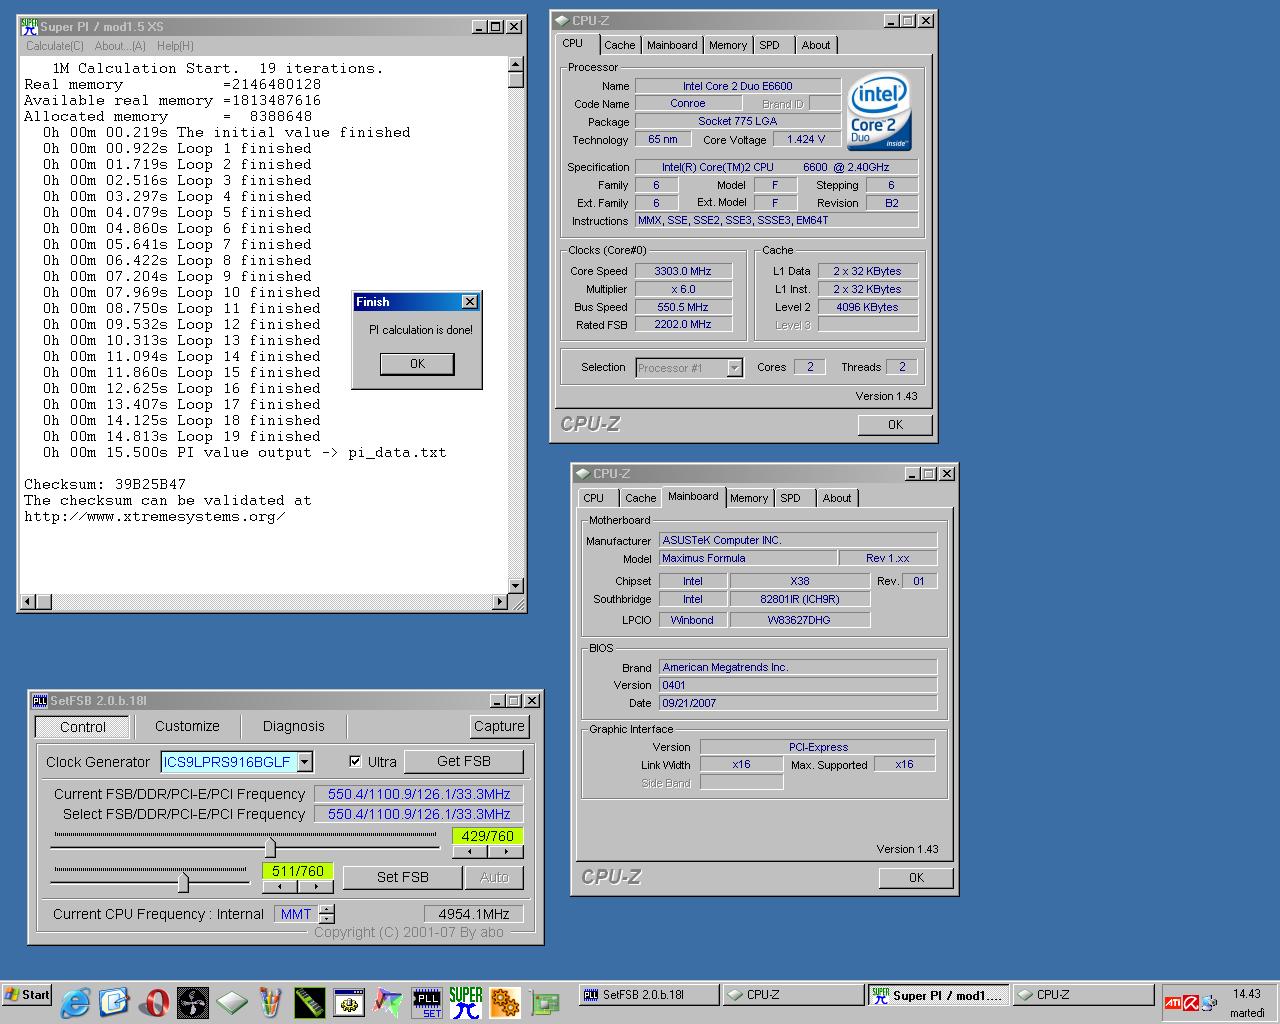The height and width of the screenshot is (1024, 1280).
Task: Launch the colorful triangle-shaped icon
Action: coord(387,1001)
